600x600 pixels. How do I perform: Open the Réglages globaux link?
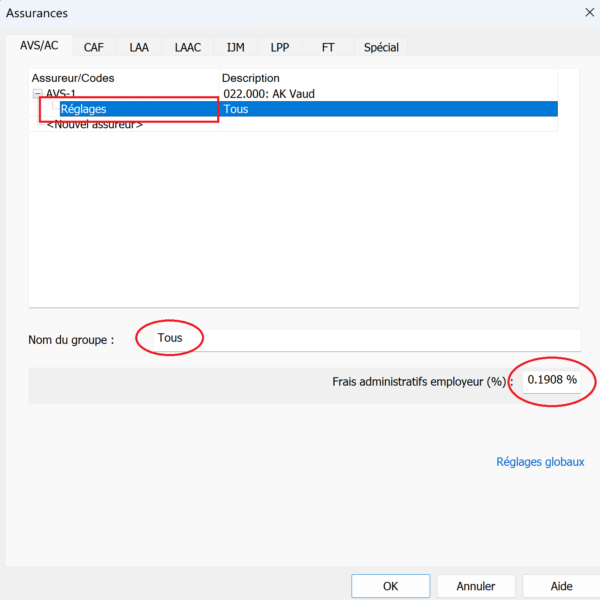click(540, 462)
